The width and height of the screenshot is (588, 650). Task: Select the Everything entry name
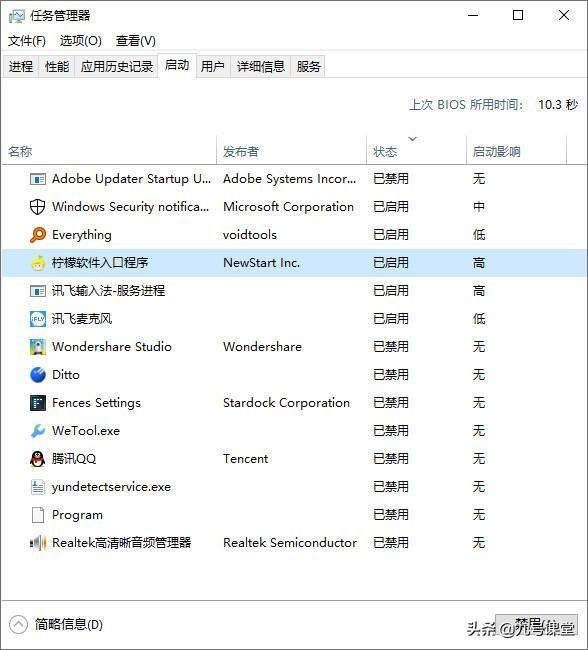tap(82, 235)
